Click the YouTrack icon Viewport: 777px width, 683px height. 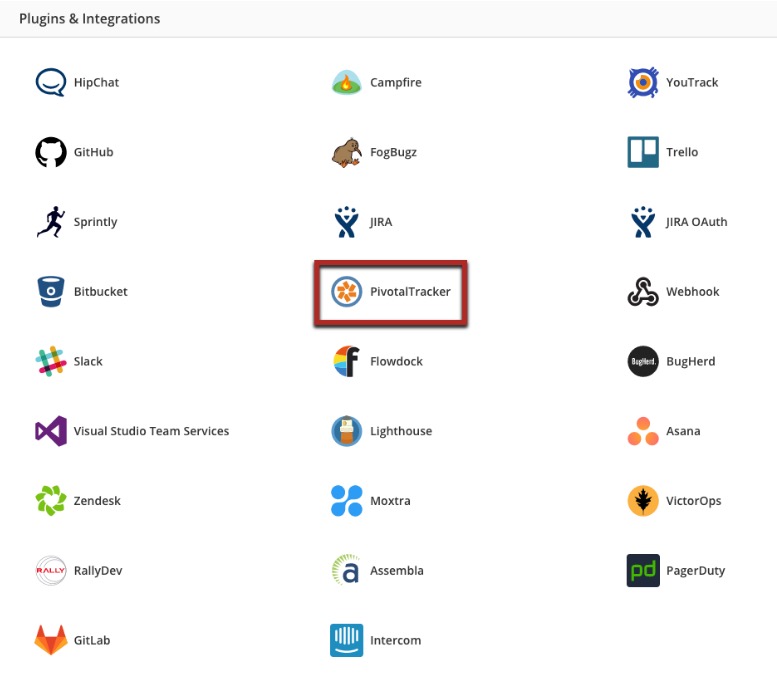click(x=643, y=82)
